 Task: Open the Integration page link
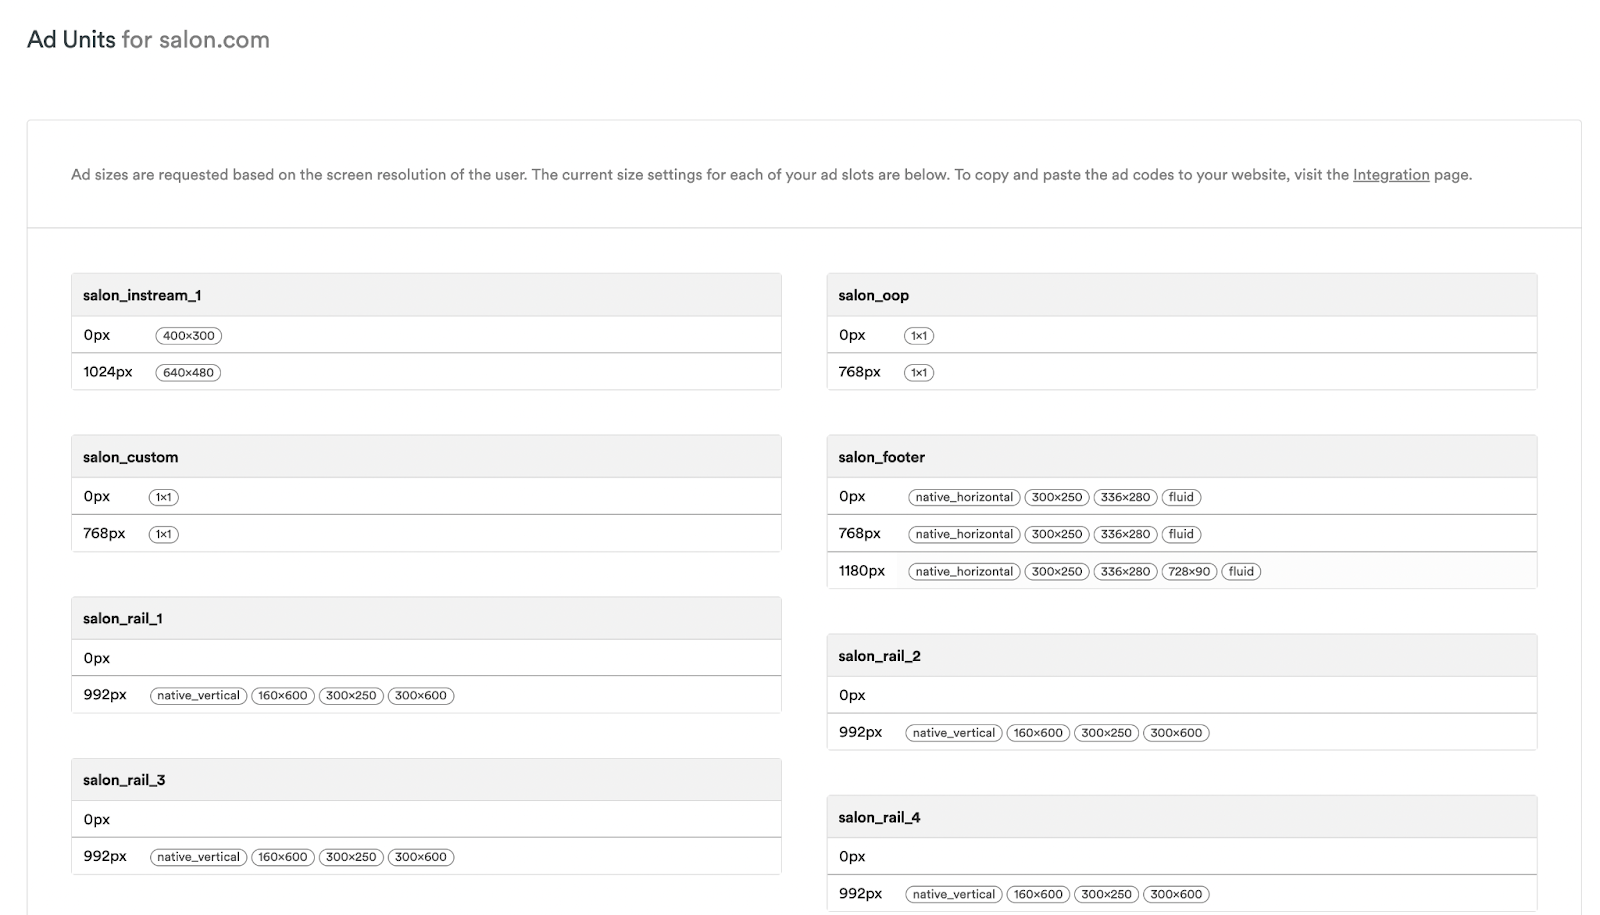[1391, 175]
